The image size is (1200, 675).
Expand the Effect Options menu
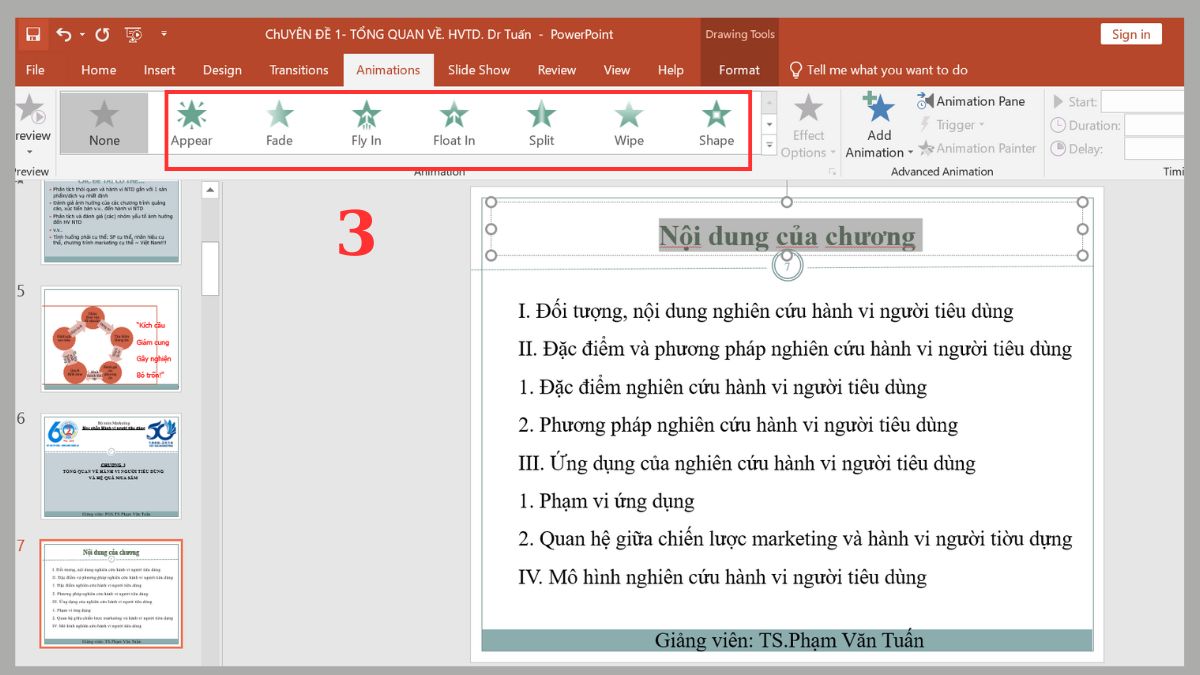(809, 125)
